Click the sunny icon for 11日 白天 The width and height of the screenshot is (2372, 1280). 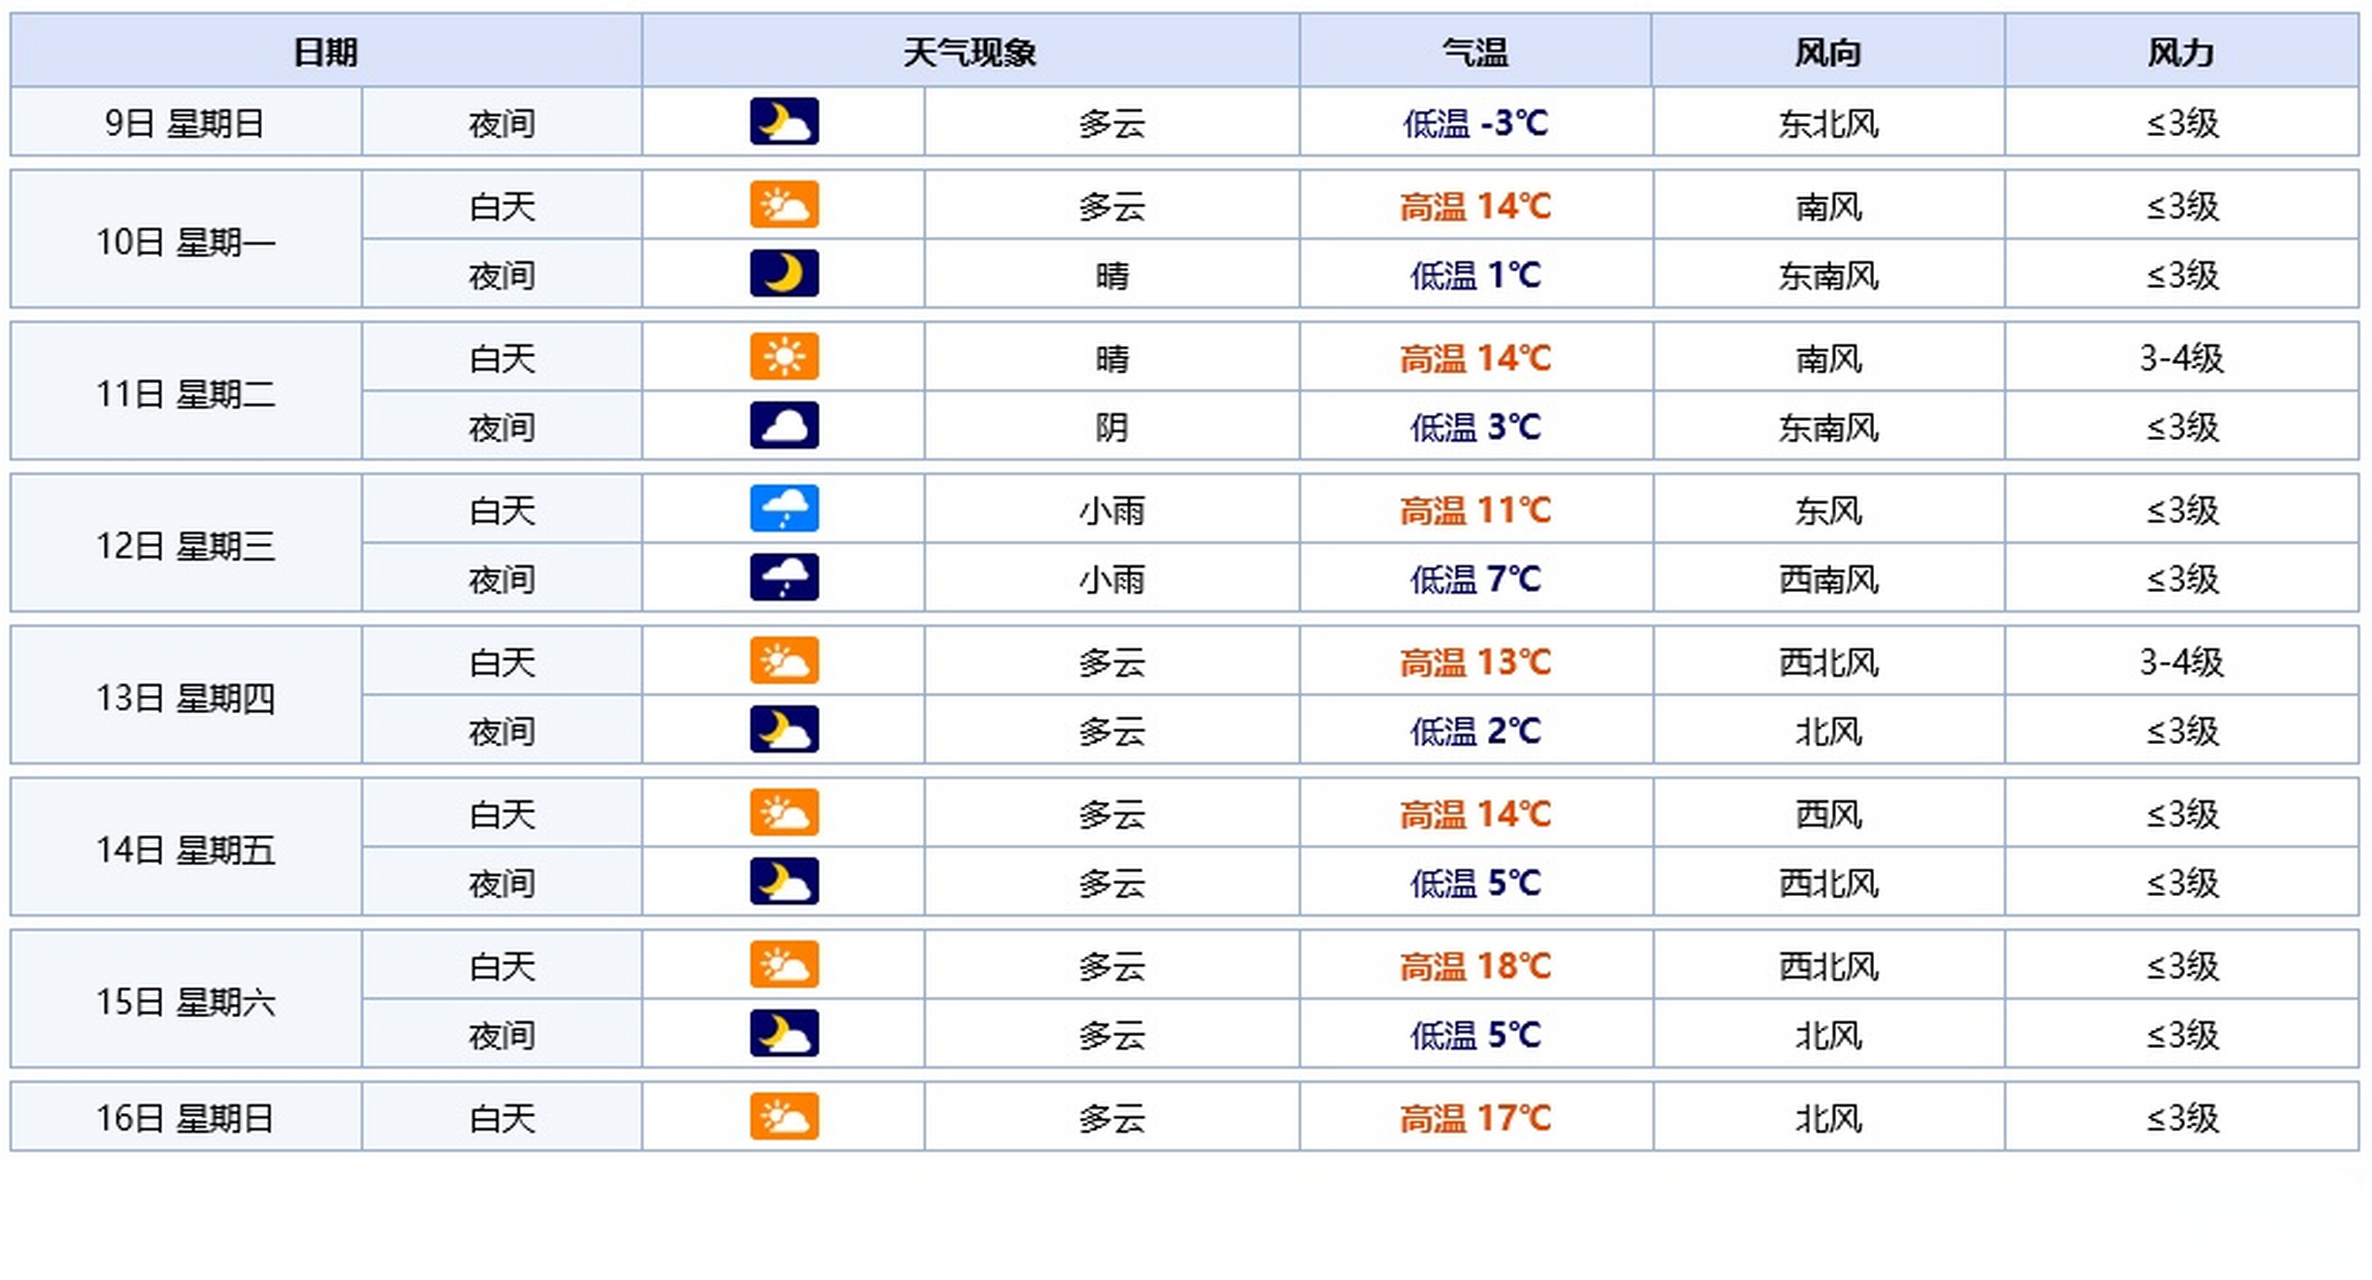pos(784,357)
